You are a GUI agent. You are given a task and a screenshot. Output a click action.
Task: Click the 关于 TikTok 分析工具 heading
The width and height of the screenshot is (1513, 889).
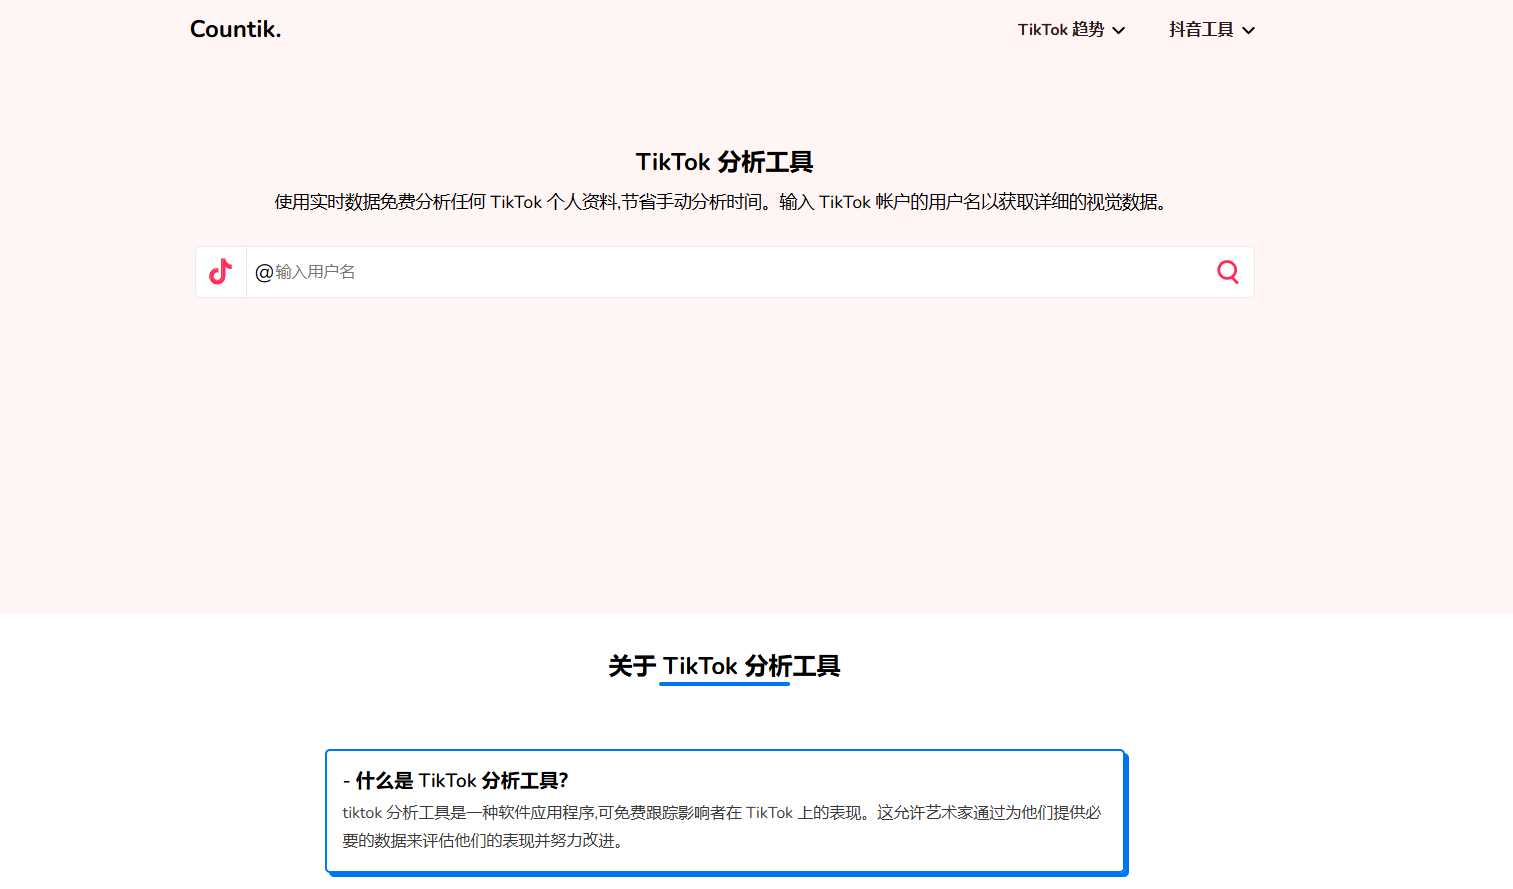click(x=725, y=666)
